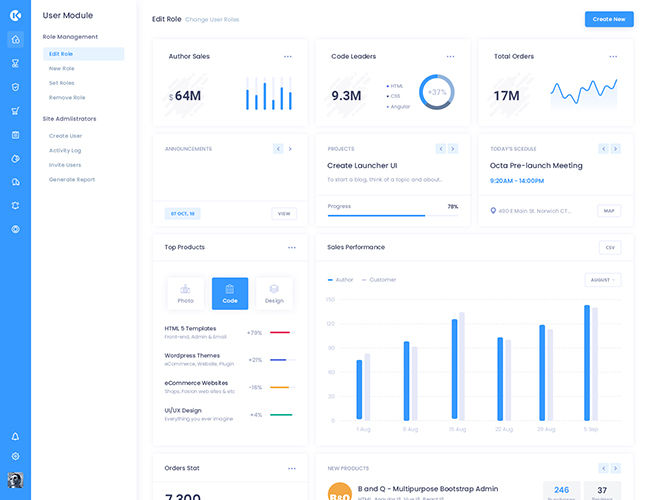Open Activity Log in the sidebar menu
This screenshot has height=500, width=650.
point(65,150)
